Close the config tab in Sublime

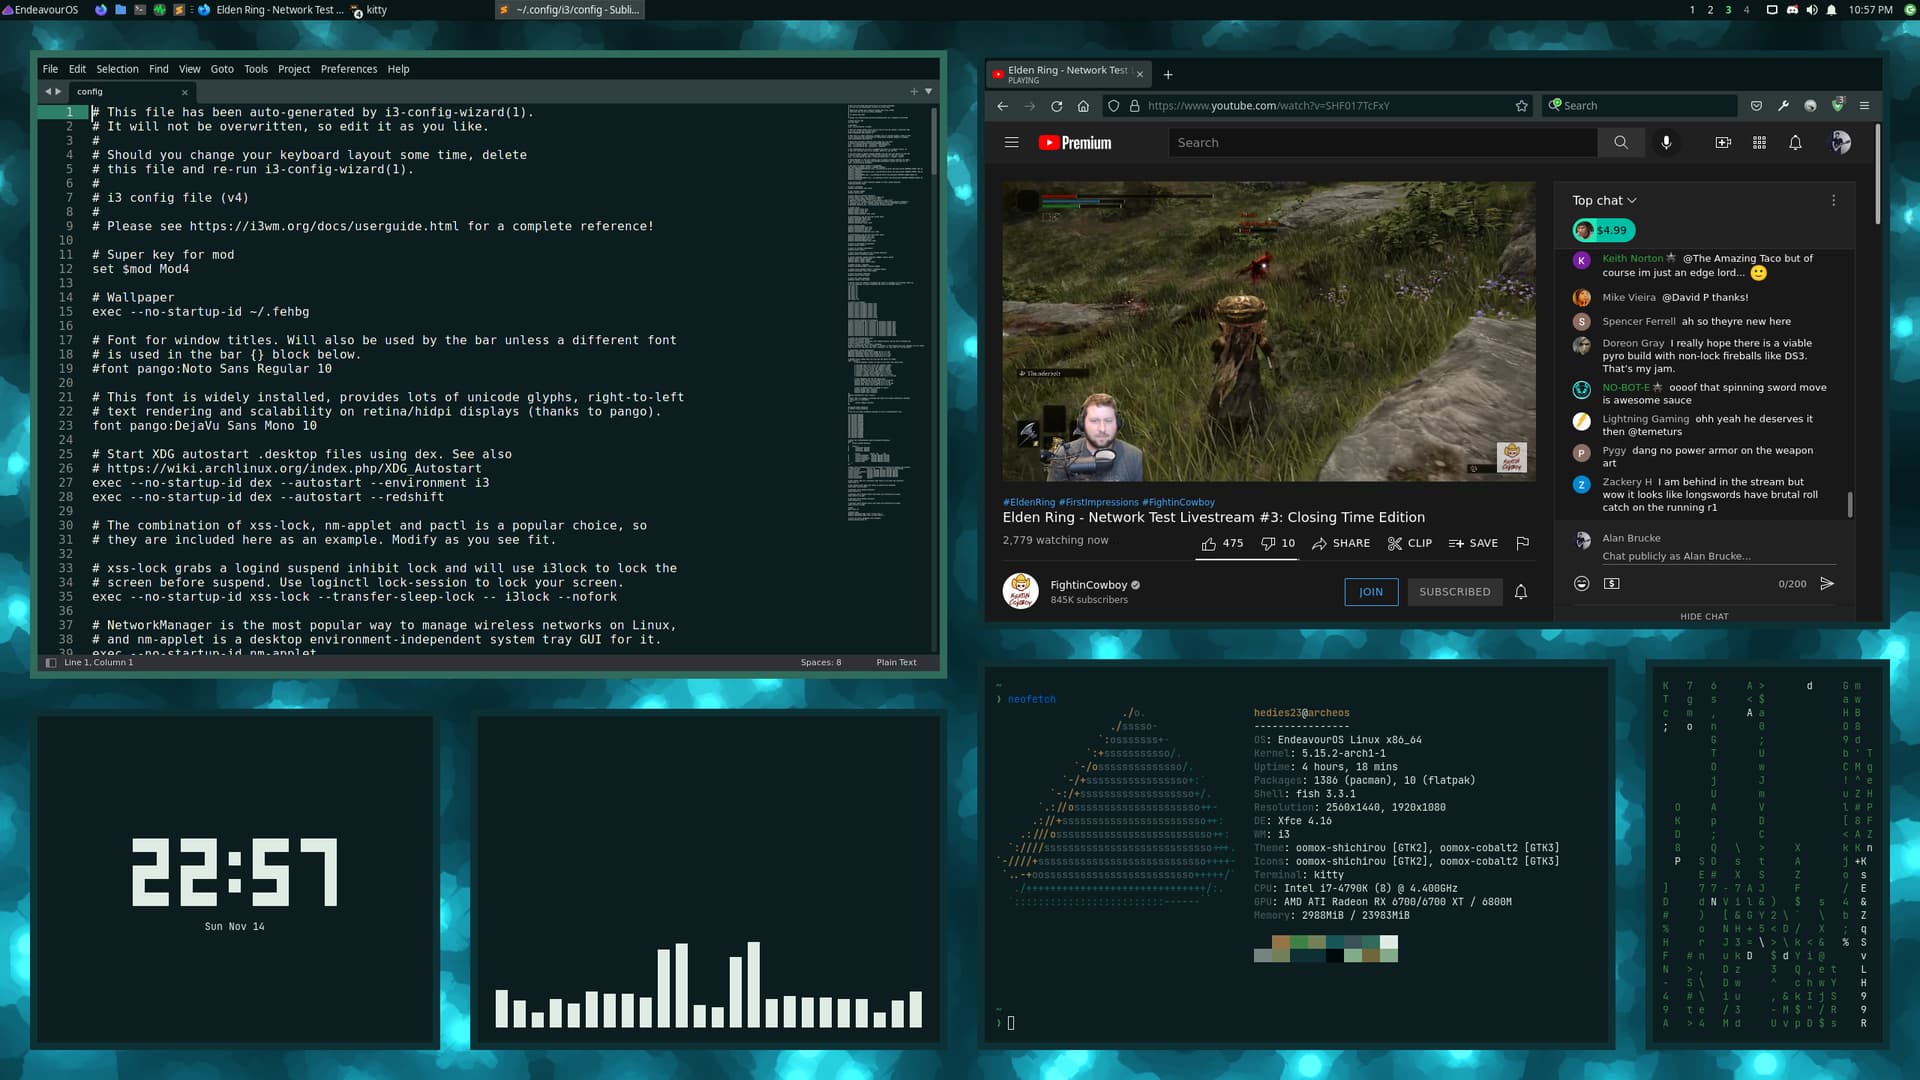pyautogui.click(x=185, y=92)
